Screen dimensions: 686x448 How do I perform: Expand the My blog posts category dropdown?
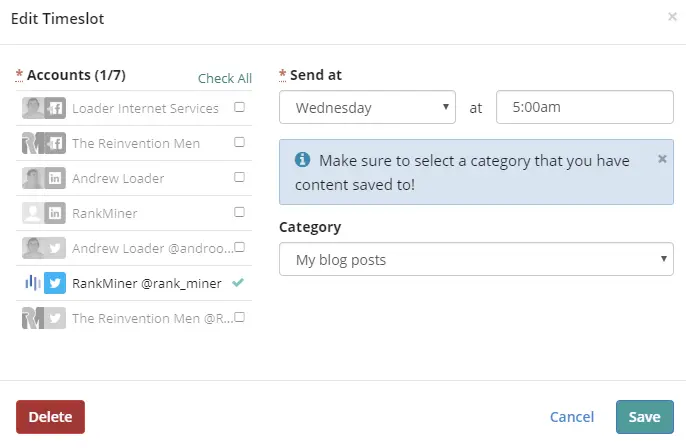[x=476, y=261]
